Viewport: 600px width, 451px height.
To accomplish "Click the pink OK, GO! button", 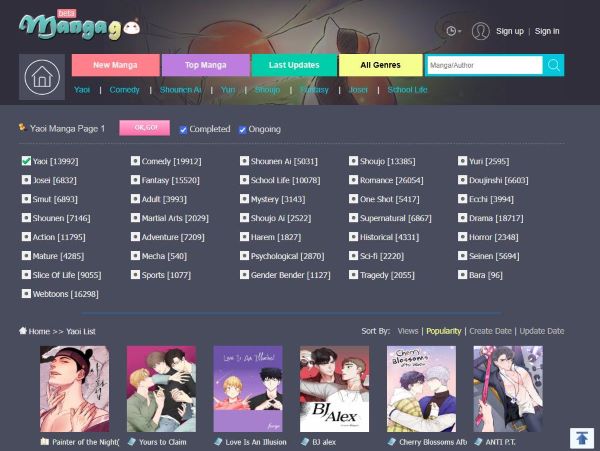I will pos(145,128).
